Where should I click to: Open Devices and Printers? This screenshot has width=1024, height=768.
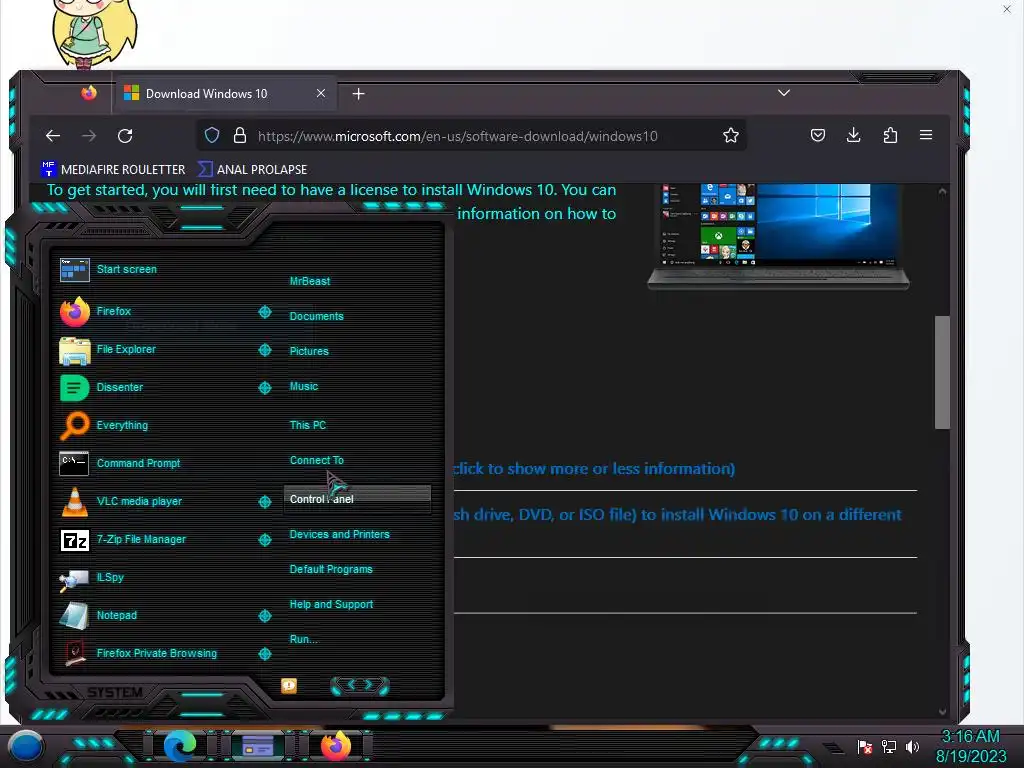point(340,534)
